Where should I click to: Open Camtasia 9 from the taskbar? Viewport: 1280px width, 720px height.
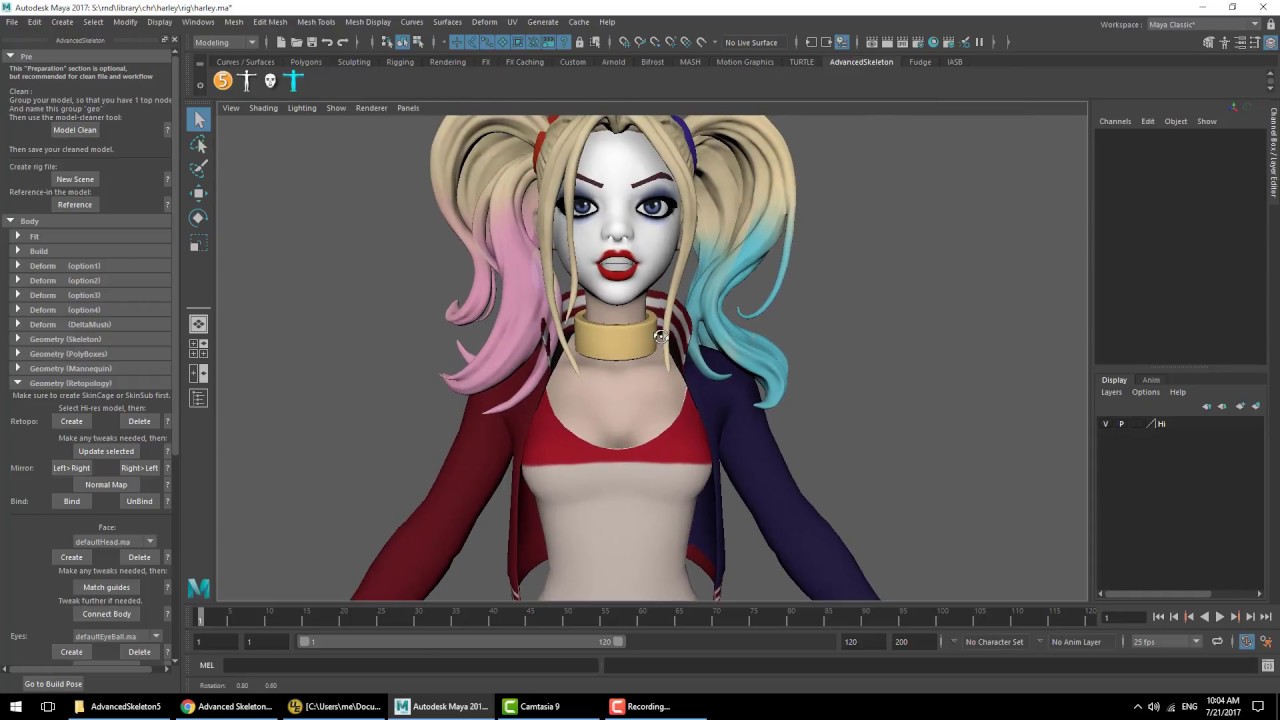pos(531,706)
